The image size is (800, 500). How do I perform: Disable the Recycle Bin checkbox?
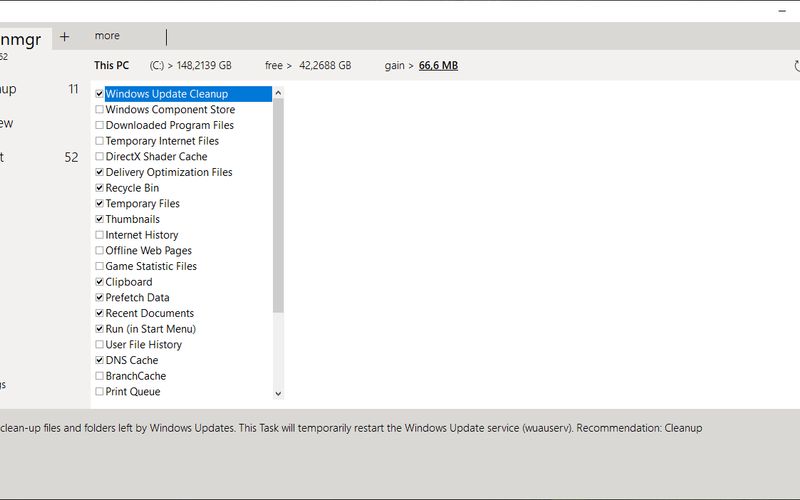coord(99,188)
